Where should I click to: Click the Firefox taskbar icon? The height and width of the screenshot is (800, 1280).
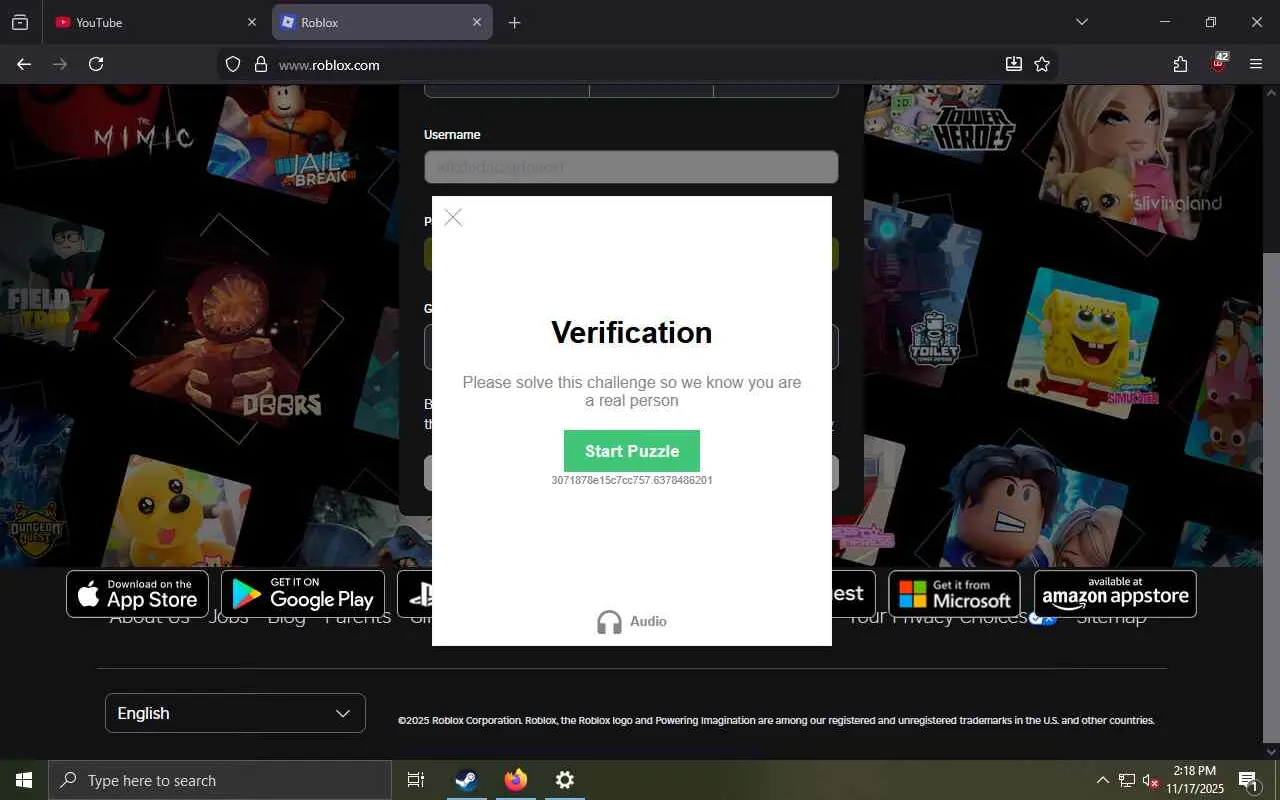click(516, 780)
